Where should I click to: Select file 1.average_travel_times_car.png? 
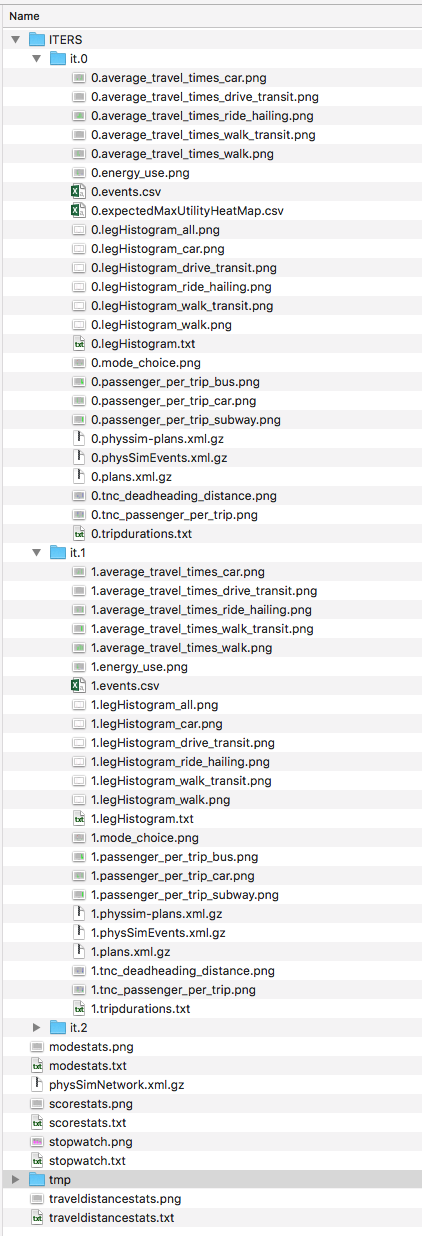coord(178,572)
